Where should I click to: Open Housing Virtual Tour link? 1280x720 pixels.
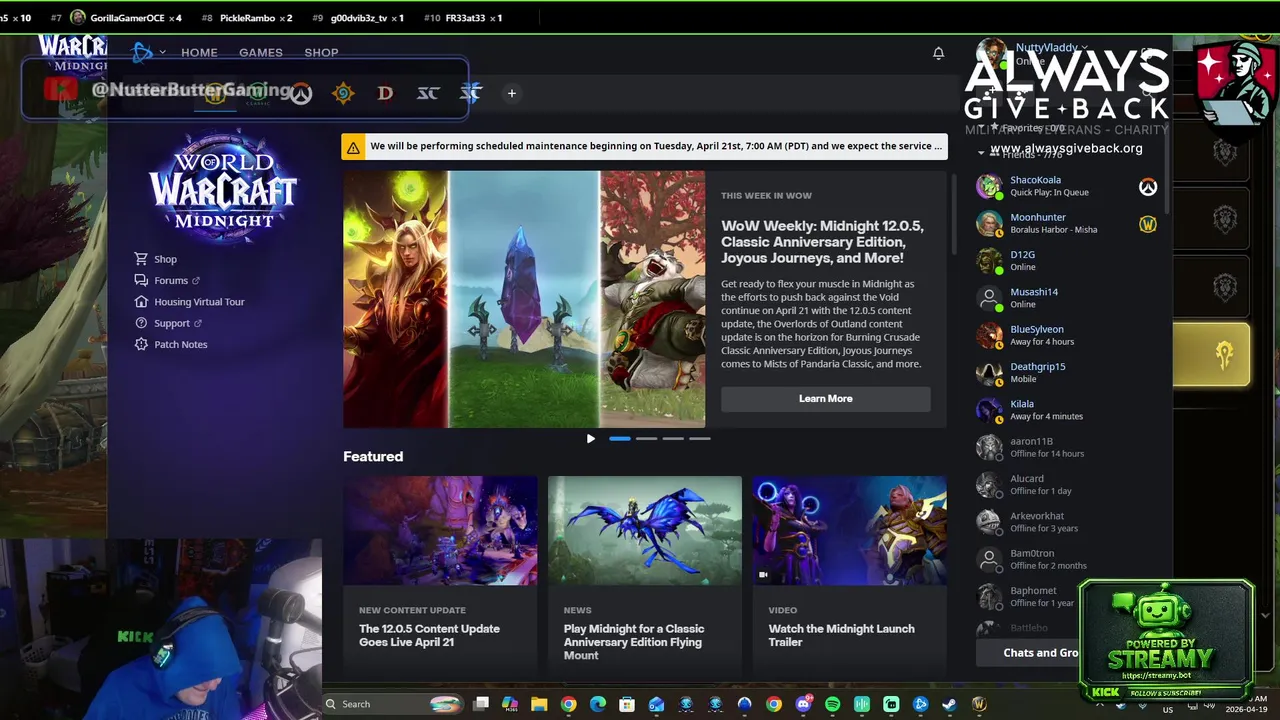(x=189, y=302)
